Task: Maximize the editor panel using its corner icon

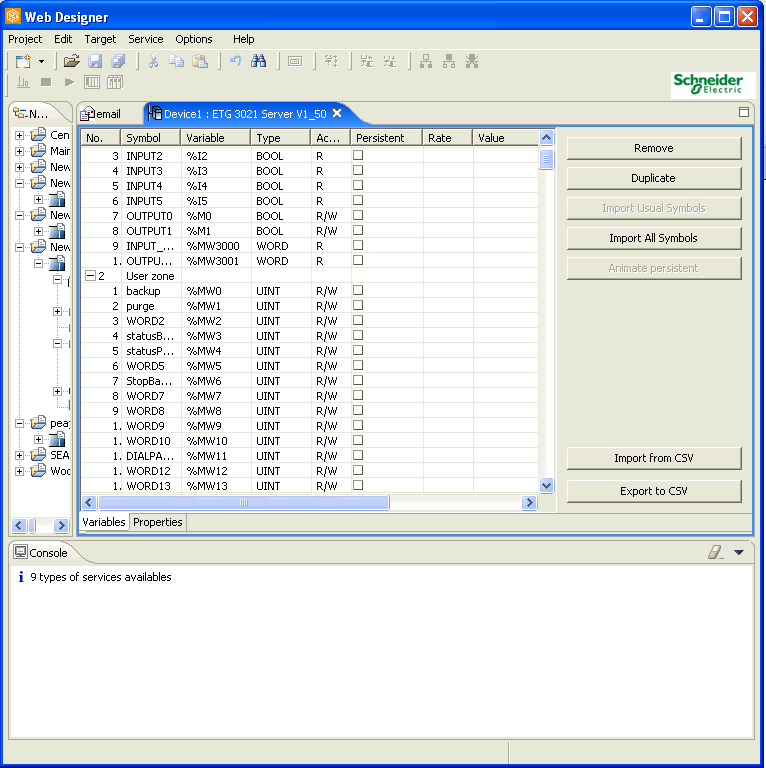Action: pyautogui.click(x=743, y=112)
